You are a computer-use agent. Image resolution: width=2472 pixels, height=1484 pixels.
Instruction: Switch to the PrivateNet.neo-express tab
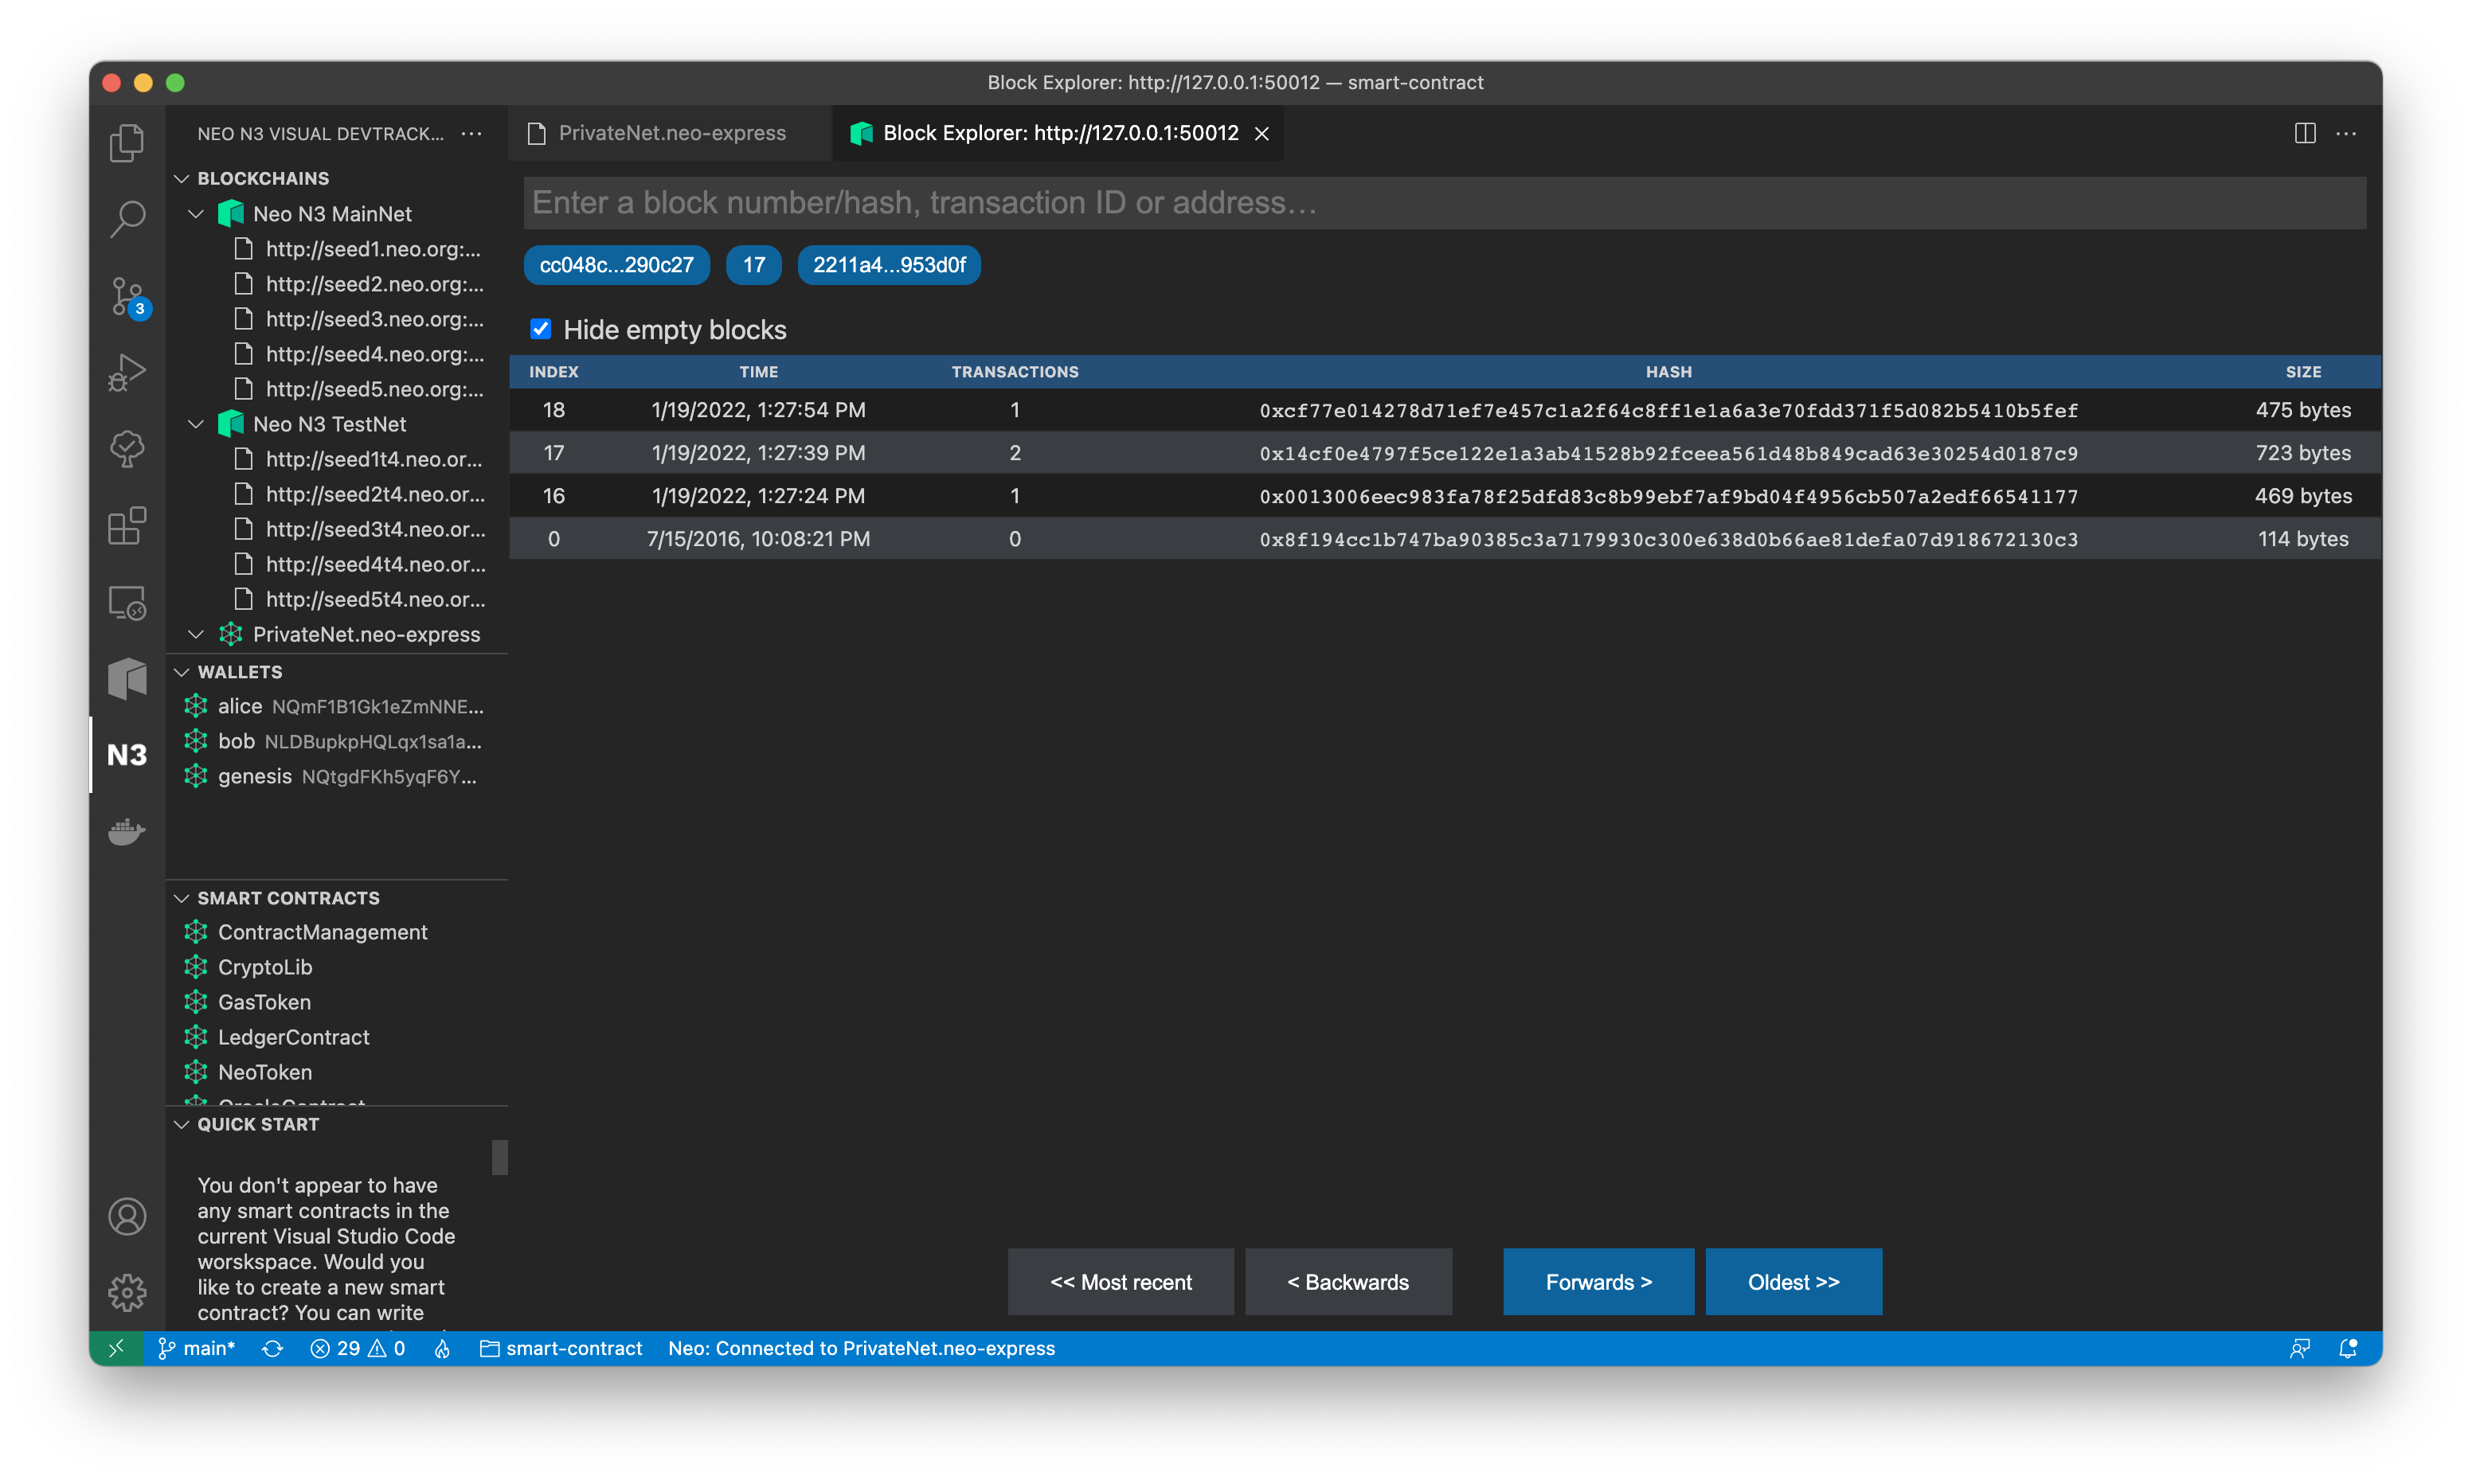click(671, 132)
